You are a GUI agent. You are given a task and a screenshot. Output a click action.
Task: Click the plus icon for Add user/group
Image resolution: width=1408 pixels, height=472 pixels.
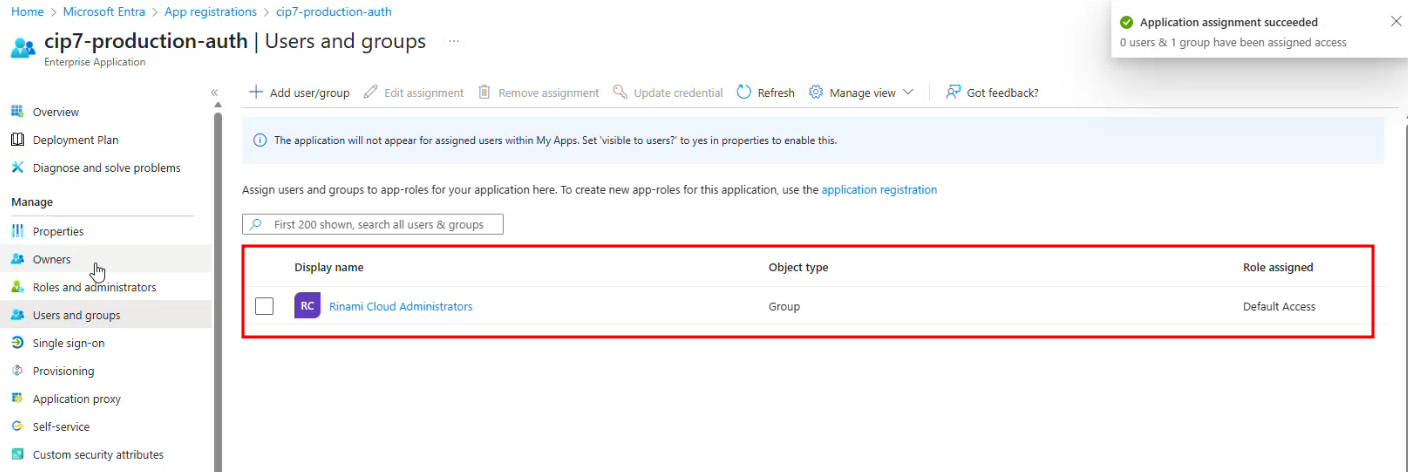pos(256,92)
